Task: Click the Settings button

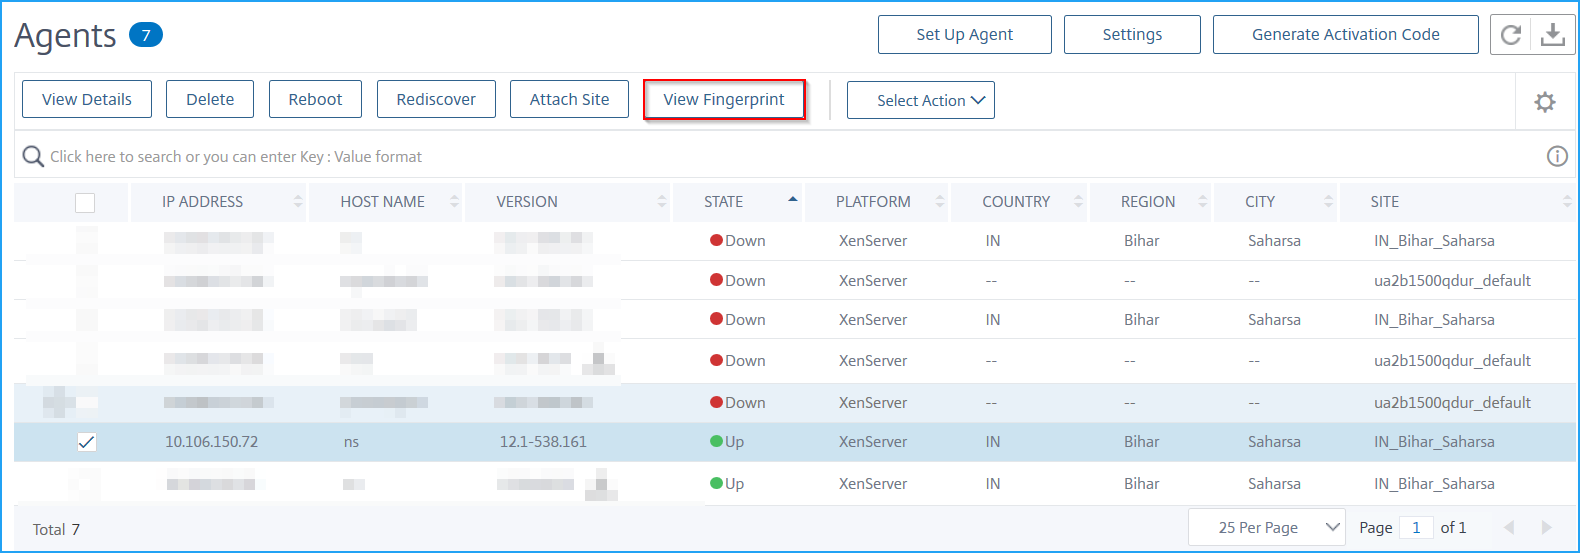Action: coord(1132,34)
